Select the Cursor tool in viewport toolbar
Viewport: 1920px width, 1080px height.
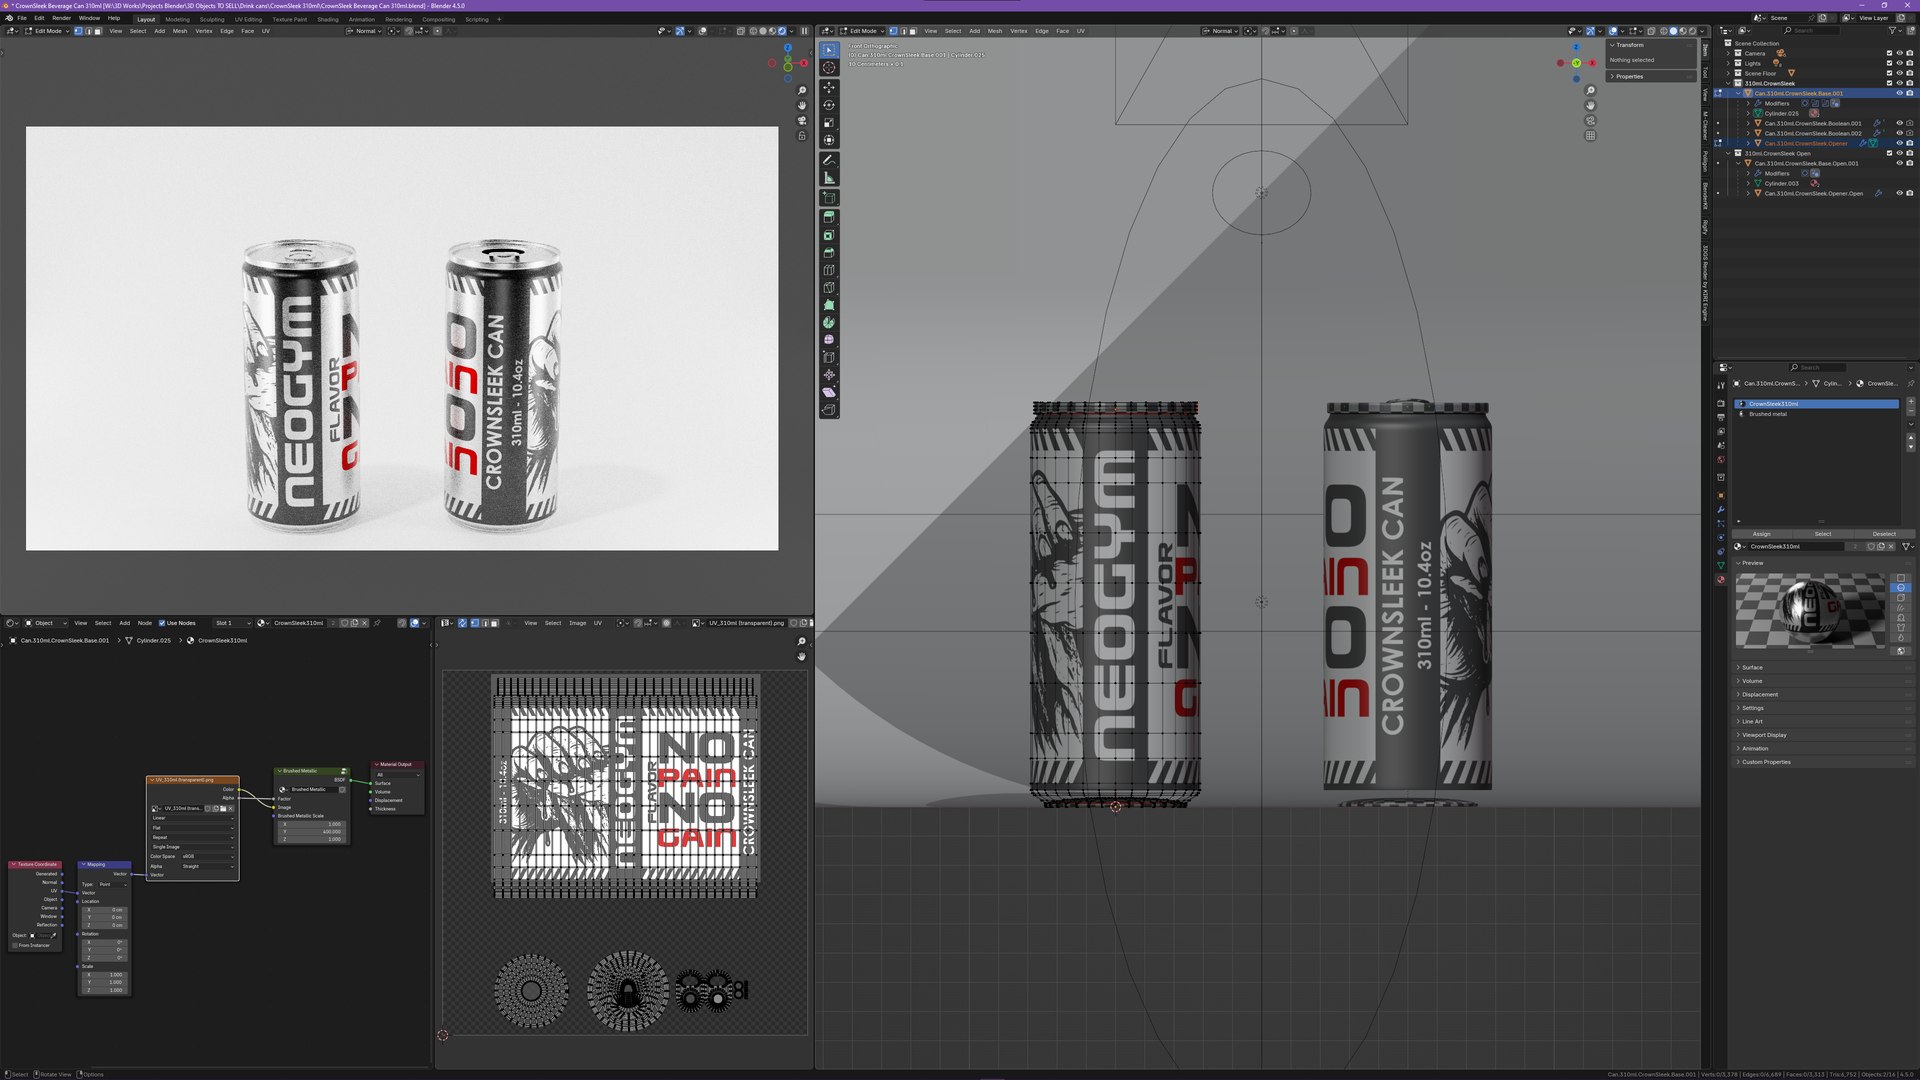click(x=829, y=67)
